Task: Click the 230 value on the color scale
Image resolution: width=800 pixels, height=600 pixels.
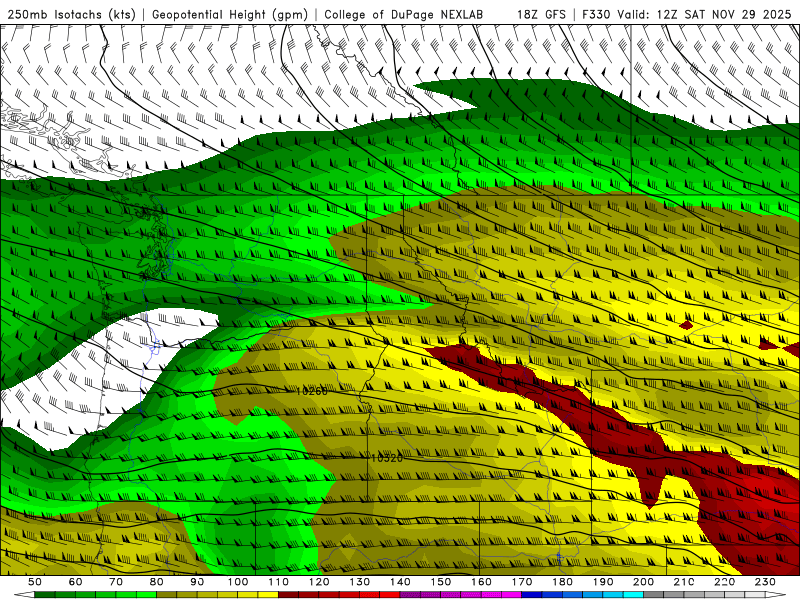Action: pyautogui.click(x=766, y=582)
